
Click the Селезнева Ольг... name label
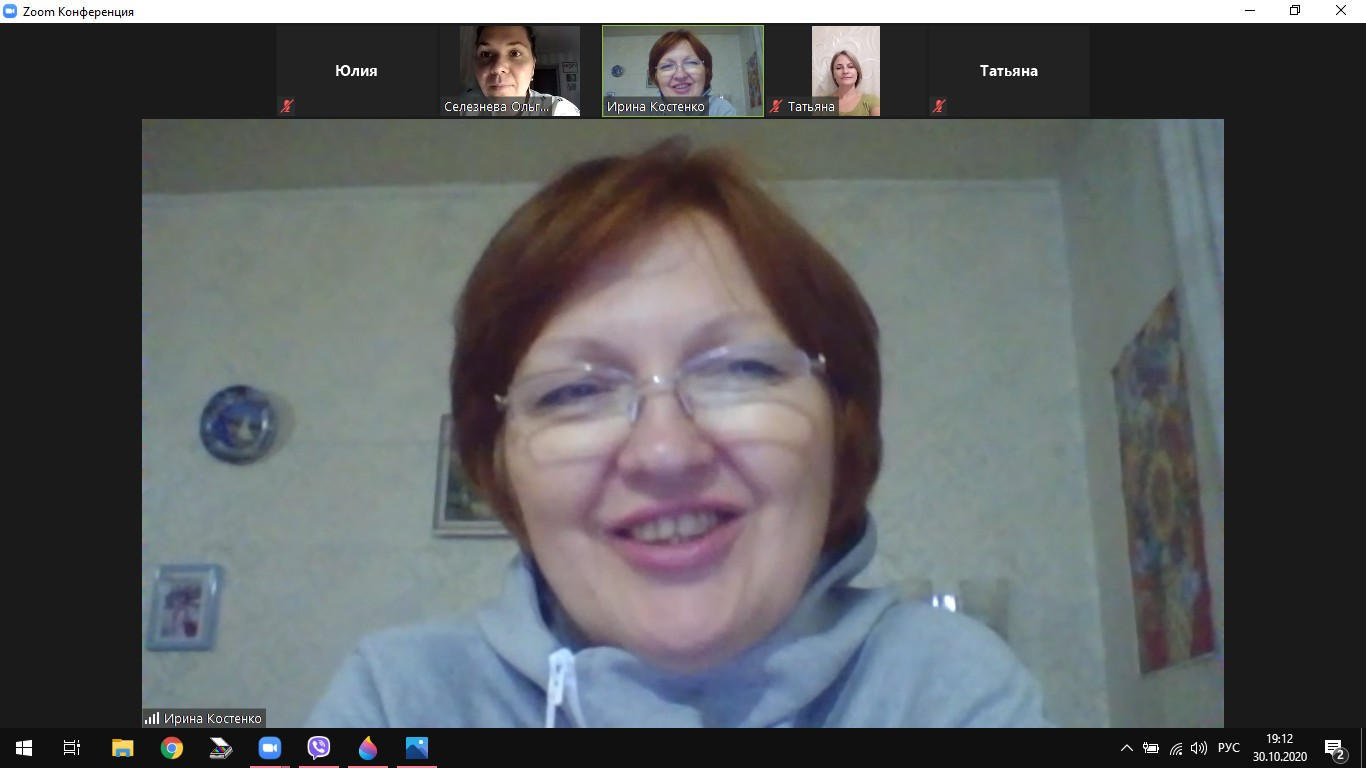tap(497, 106)
